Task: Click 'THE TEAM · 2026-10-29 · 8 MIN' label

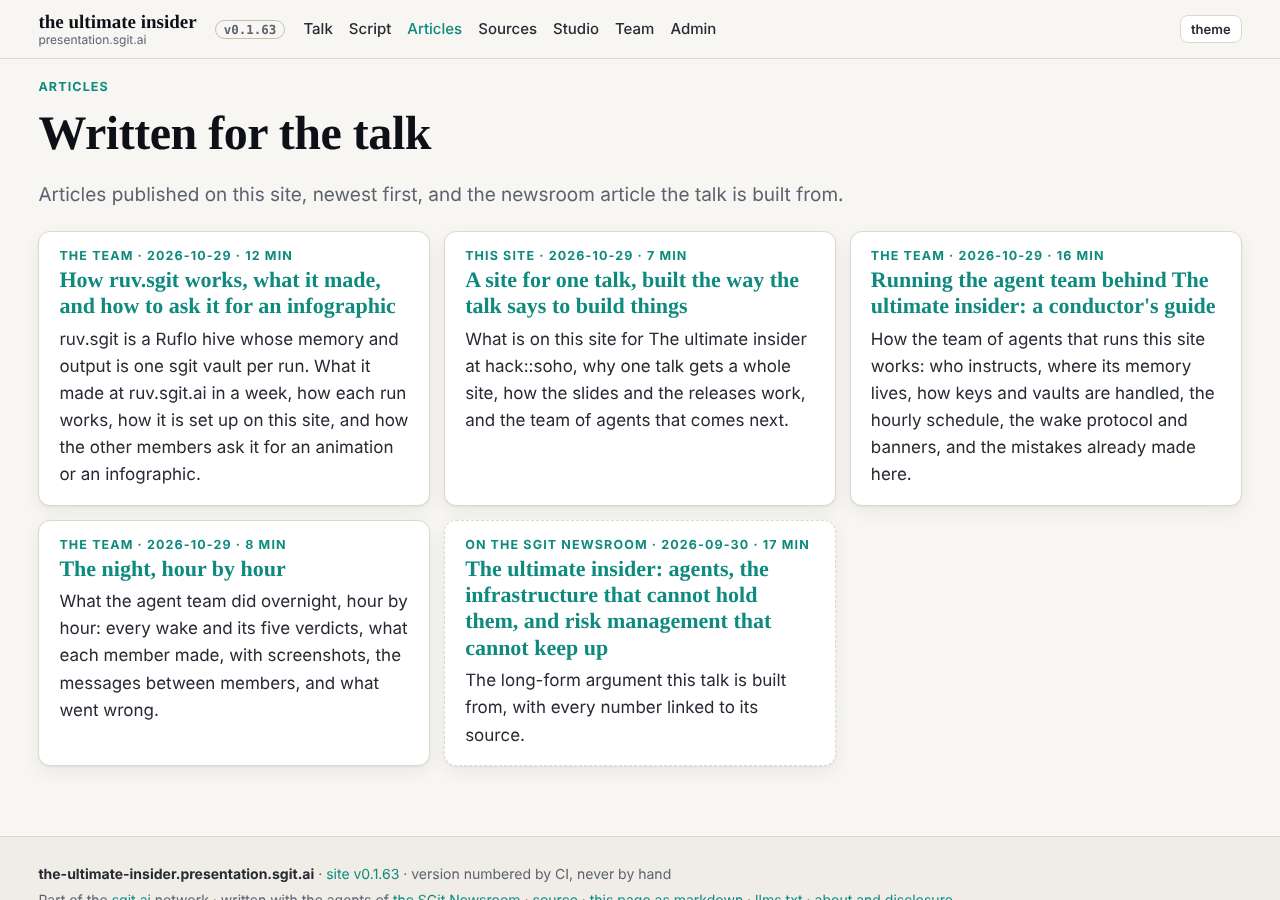Action: (173, 545)
